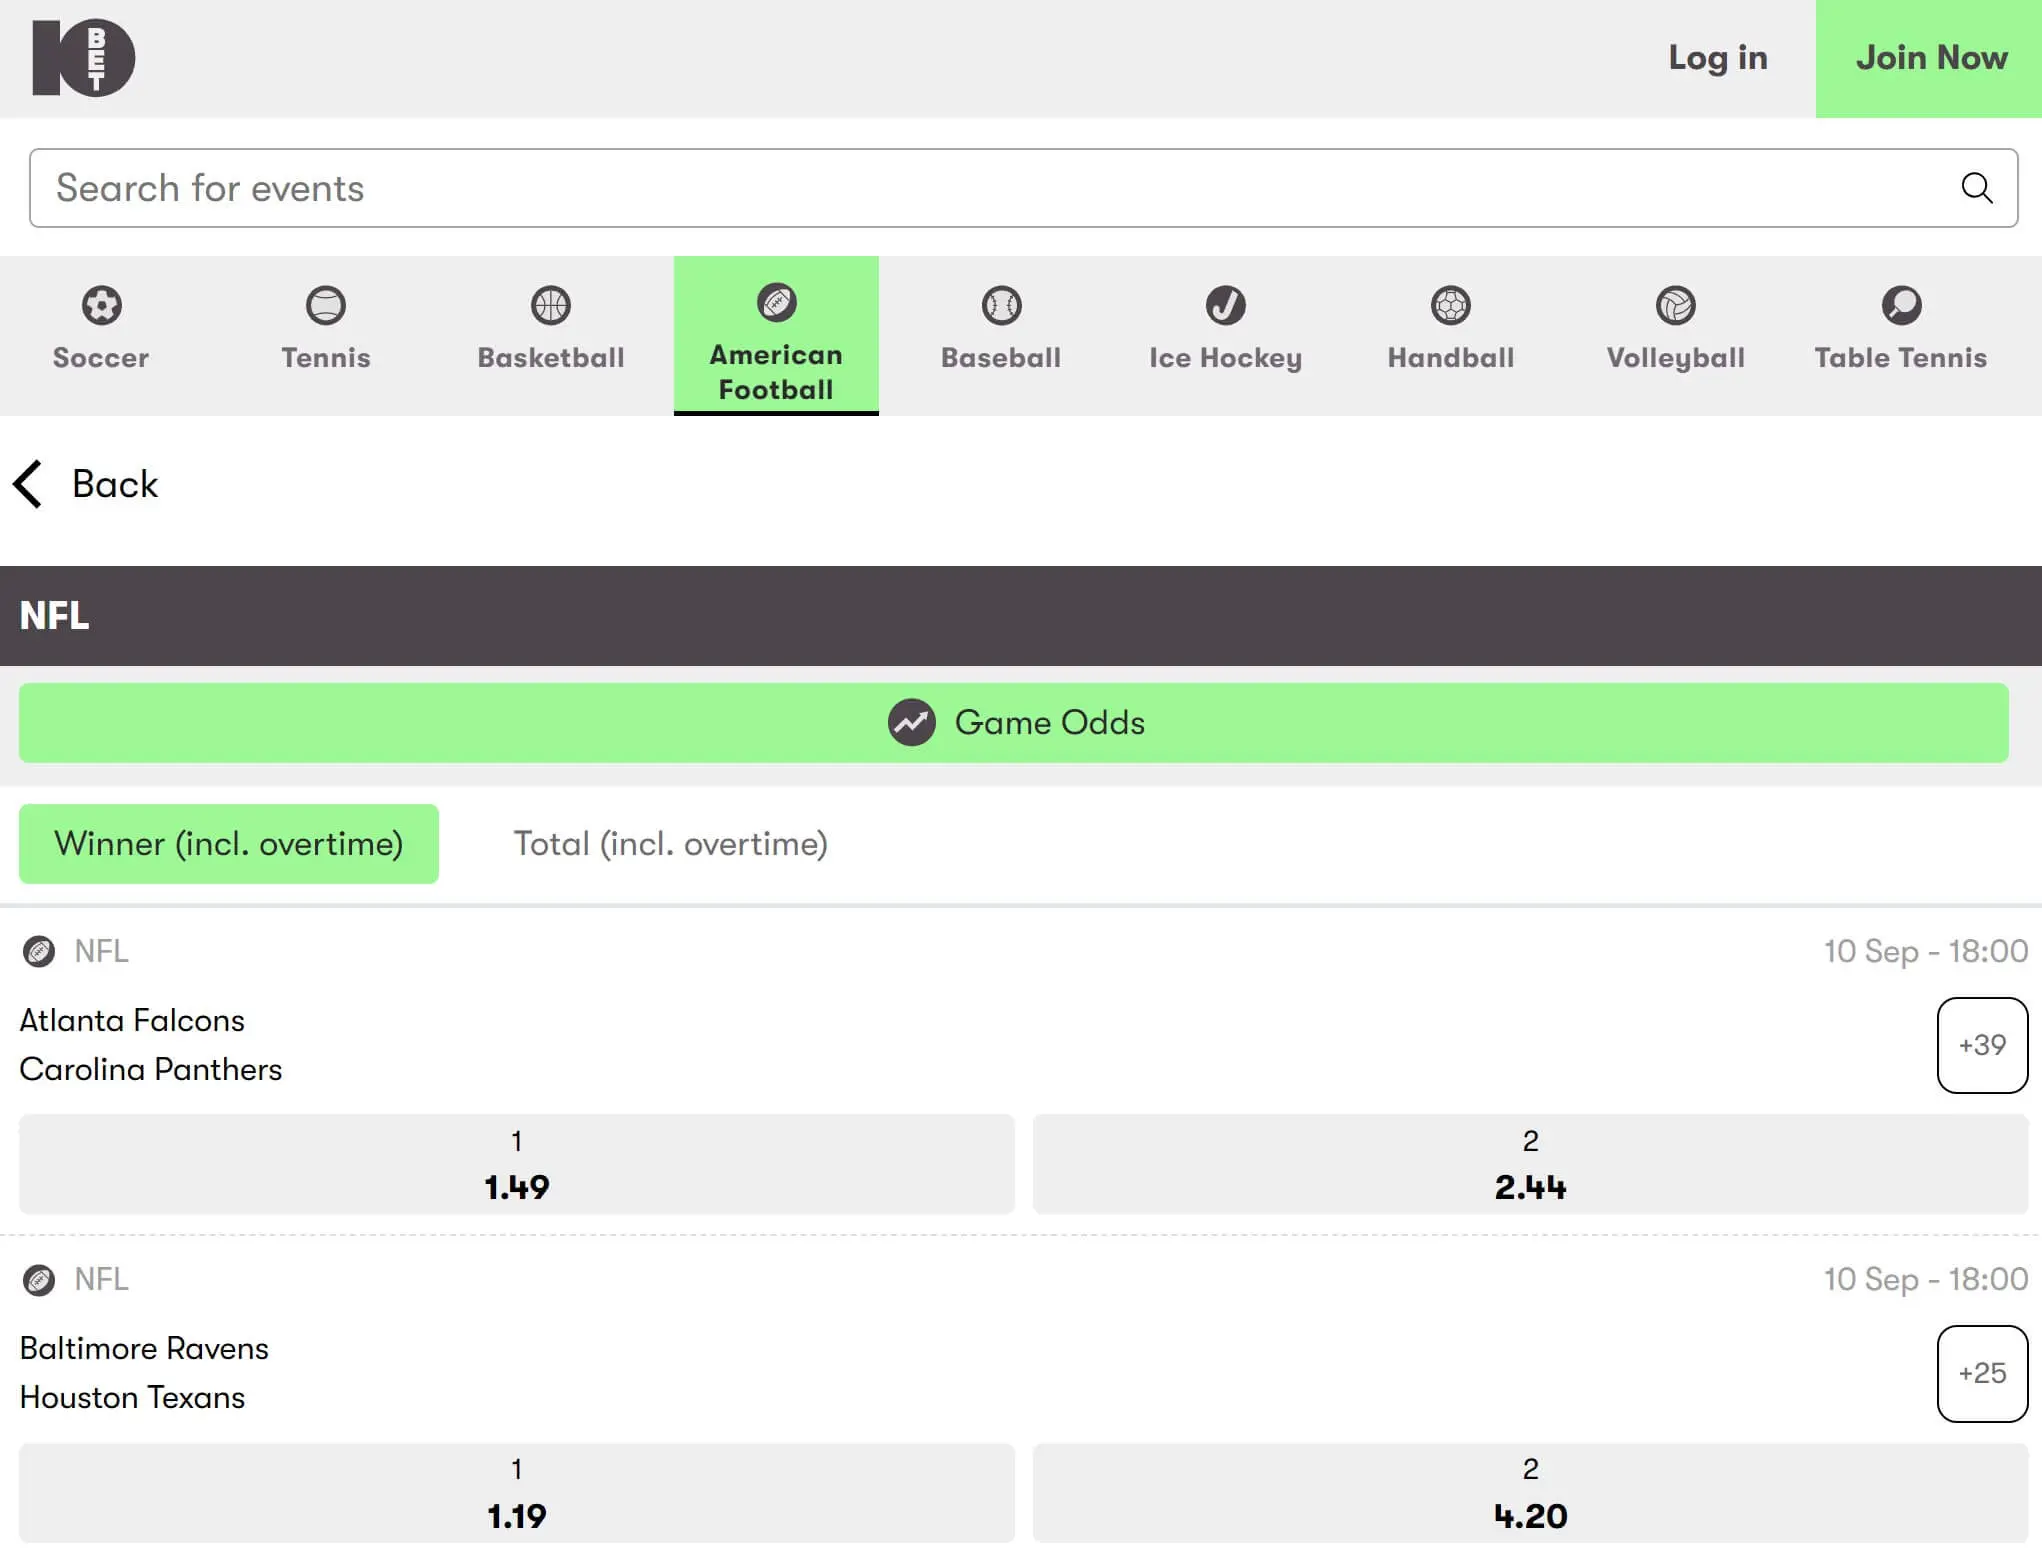Click the 10bet logo

84,58
